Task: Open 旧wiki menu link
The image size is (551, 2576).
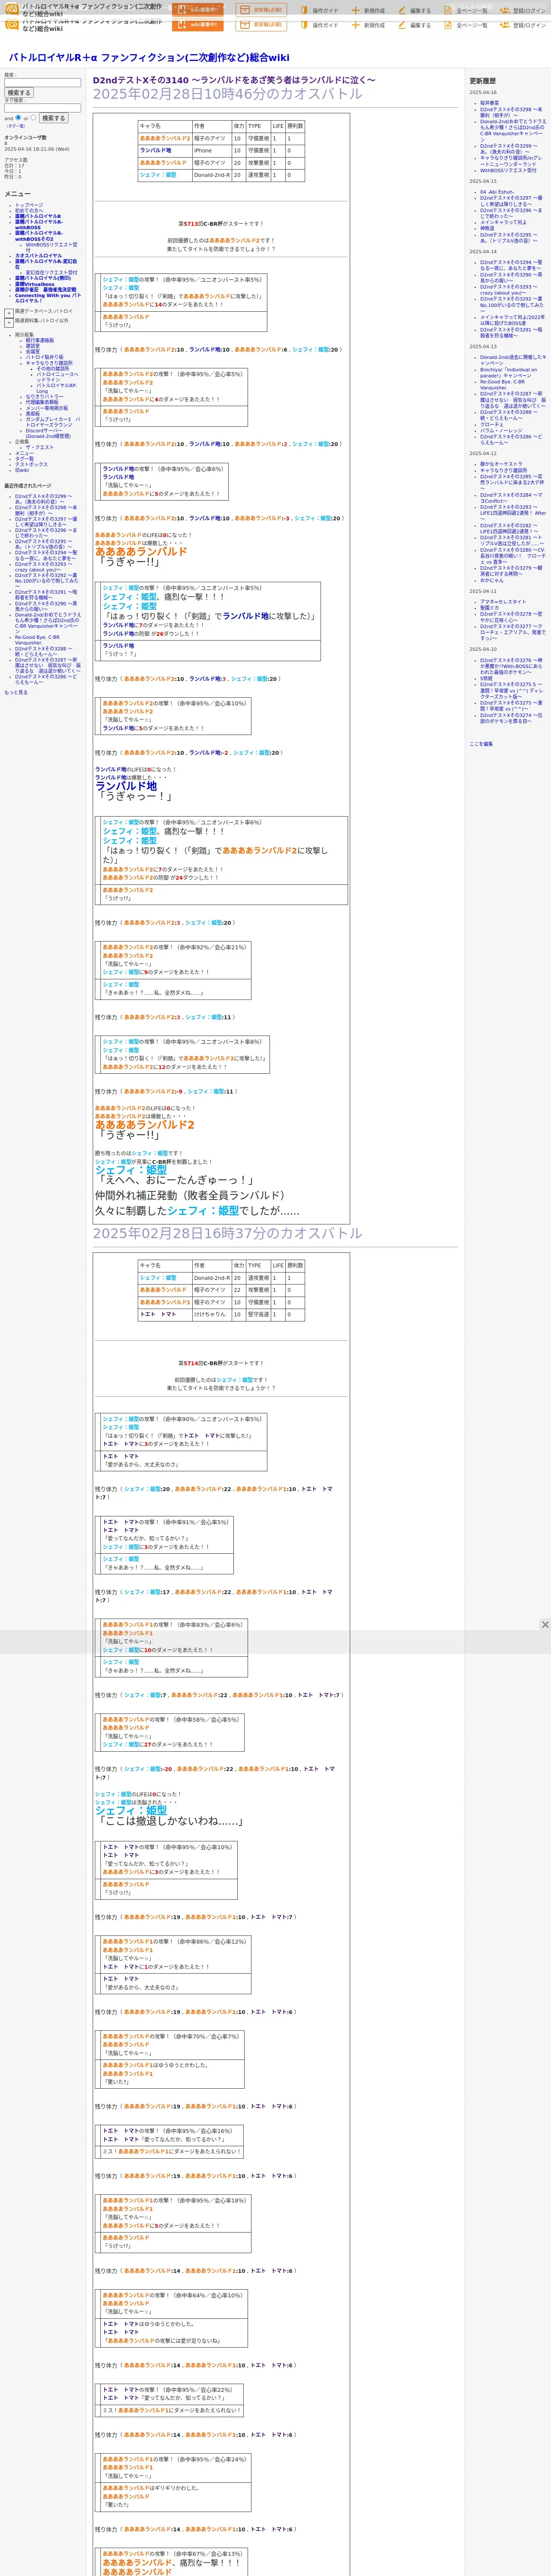Action: [x=22, y=470]
